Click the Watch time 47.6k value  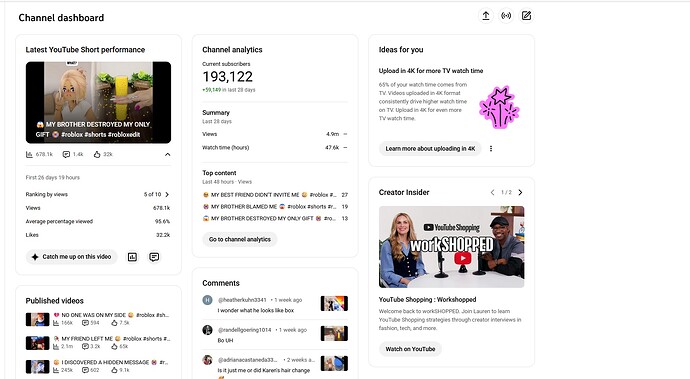(332, 147)
